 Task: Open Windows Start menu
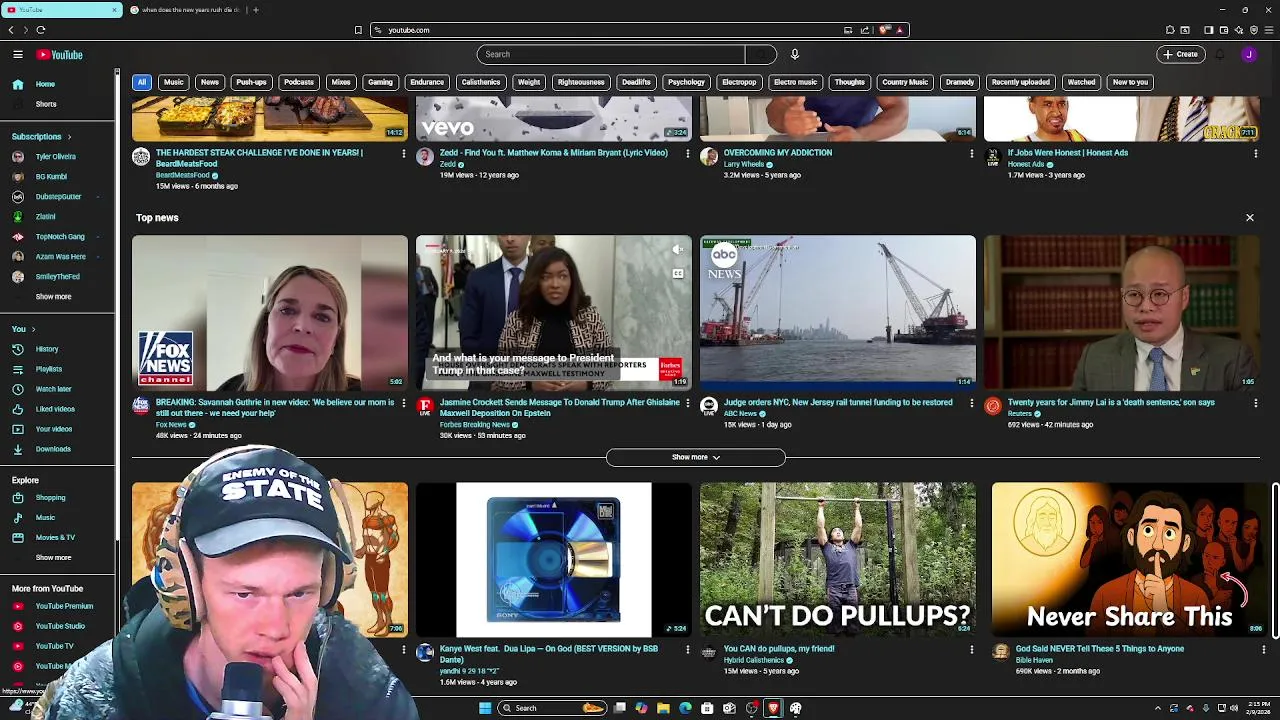[x=485, y=708]
